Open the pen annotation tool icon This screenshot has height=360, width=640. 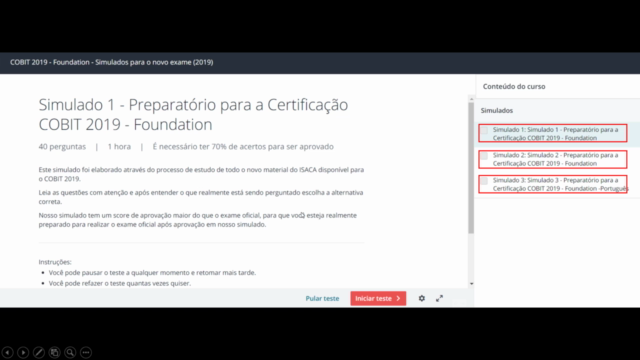click(39, 352)
